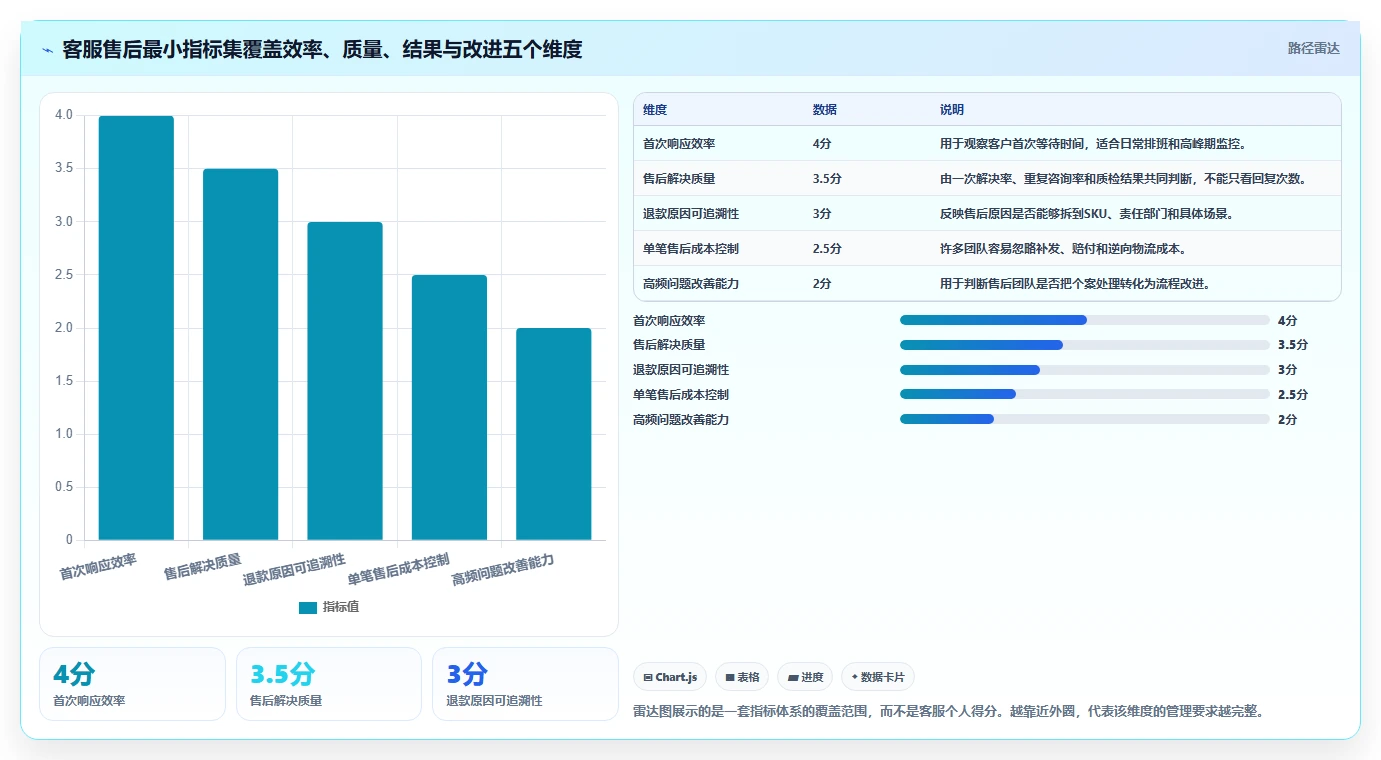Click the 数据卡片 tag chip
This screenshot has width=1381, height=760.
pyautogui.click(x=878, y=677)
